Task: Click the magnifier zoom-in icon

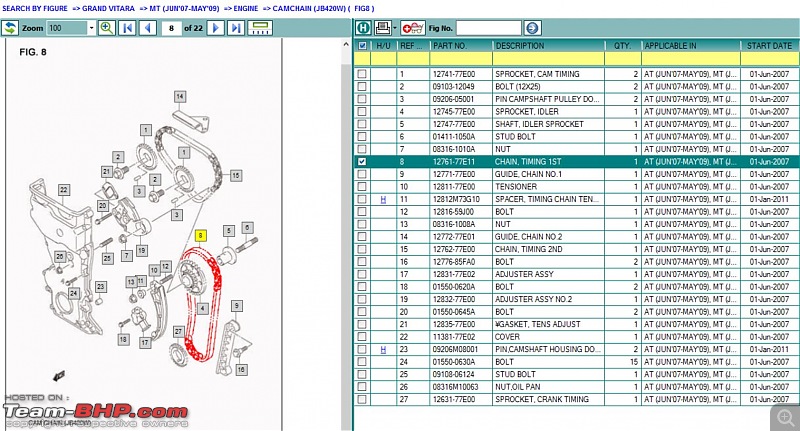Action: click(107, 28)
